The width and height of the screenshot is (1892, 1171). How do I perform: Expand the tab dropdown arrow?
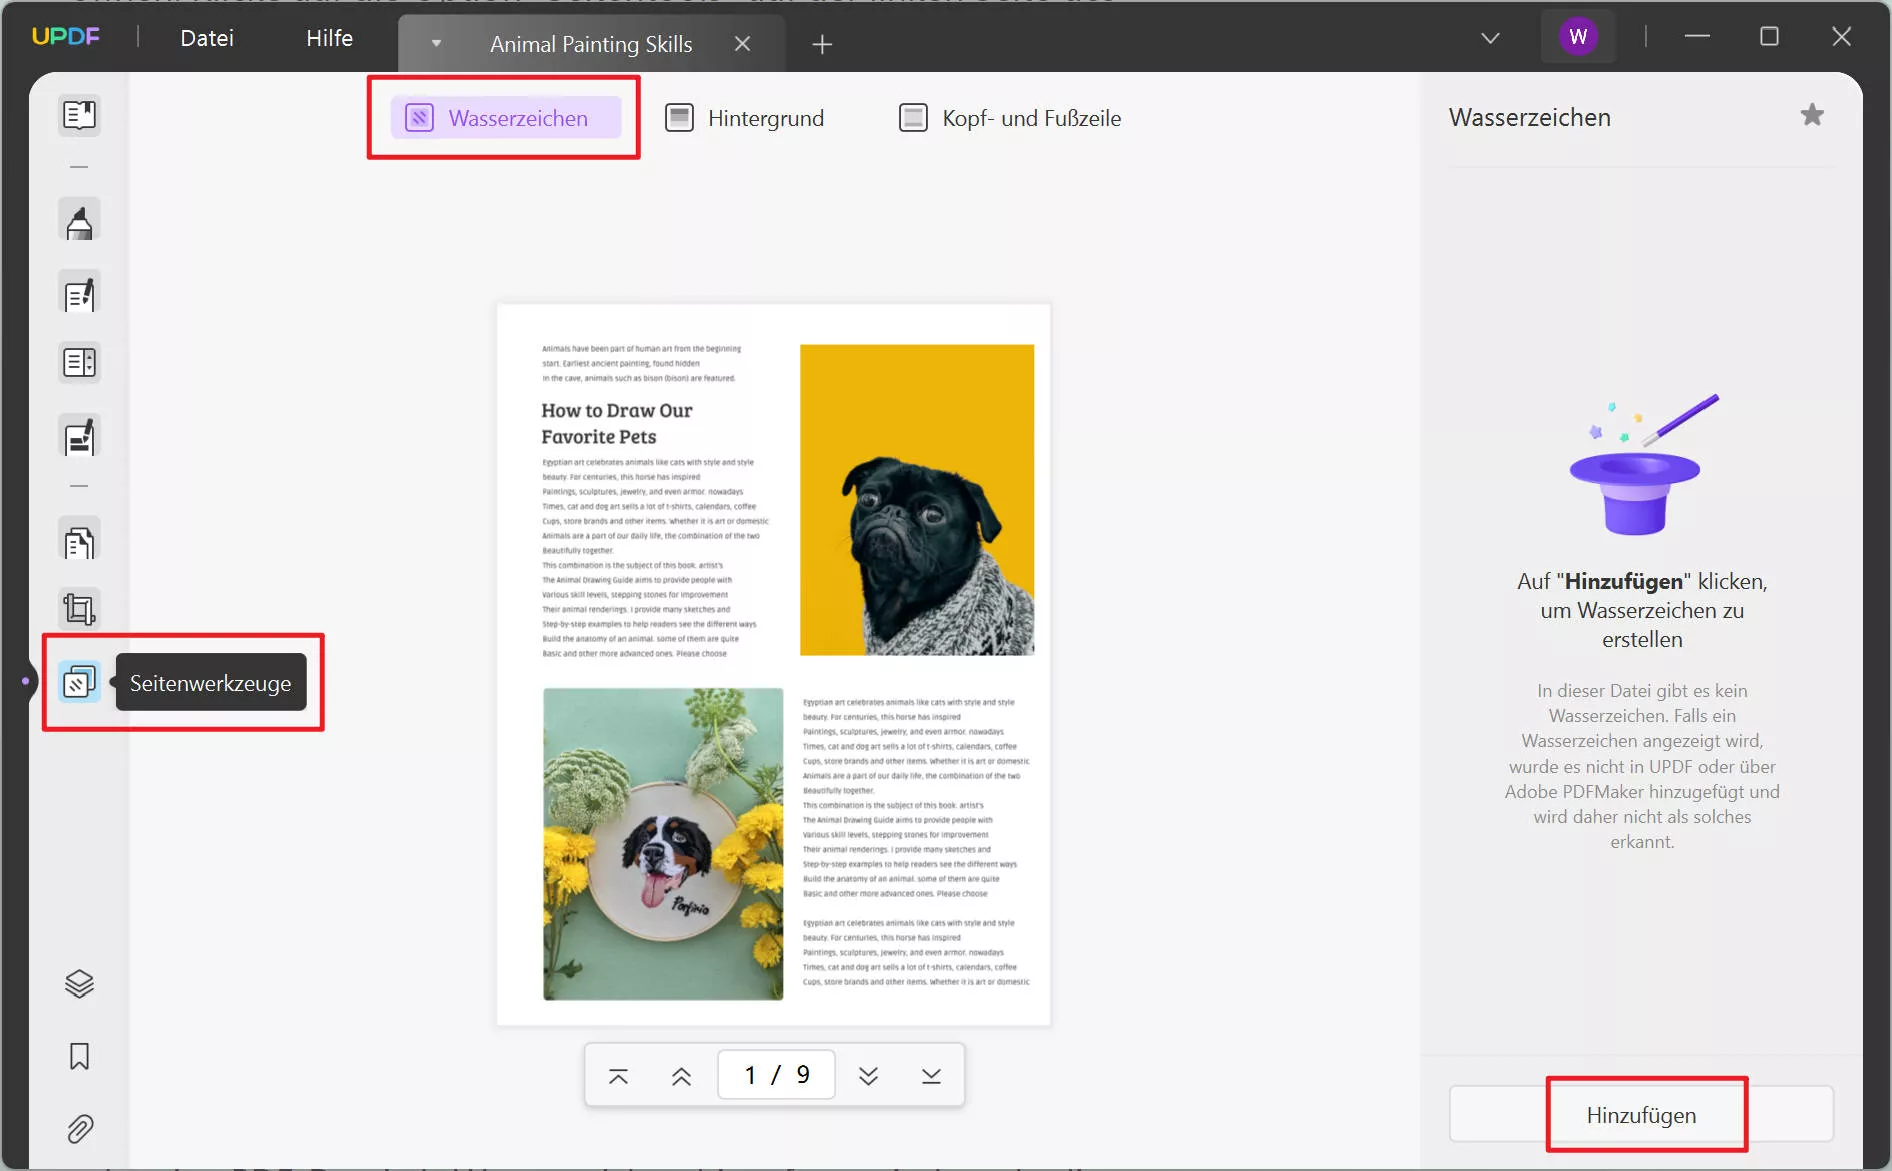[x=436, y=44]
